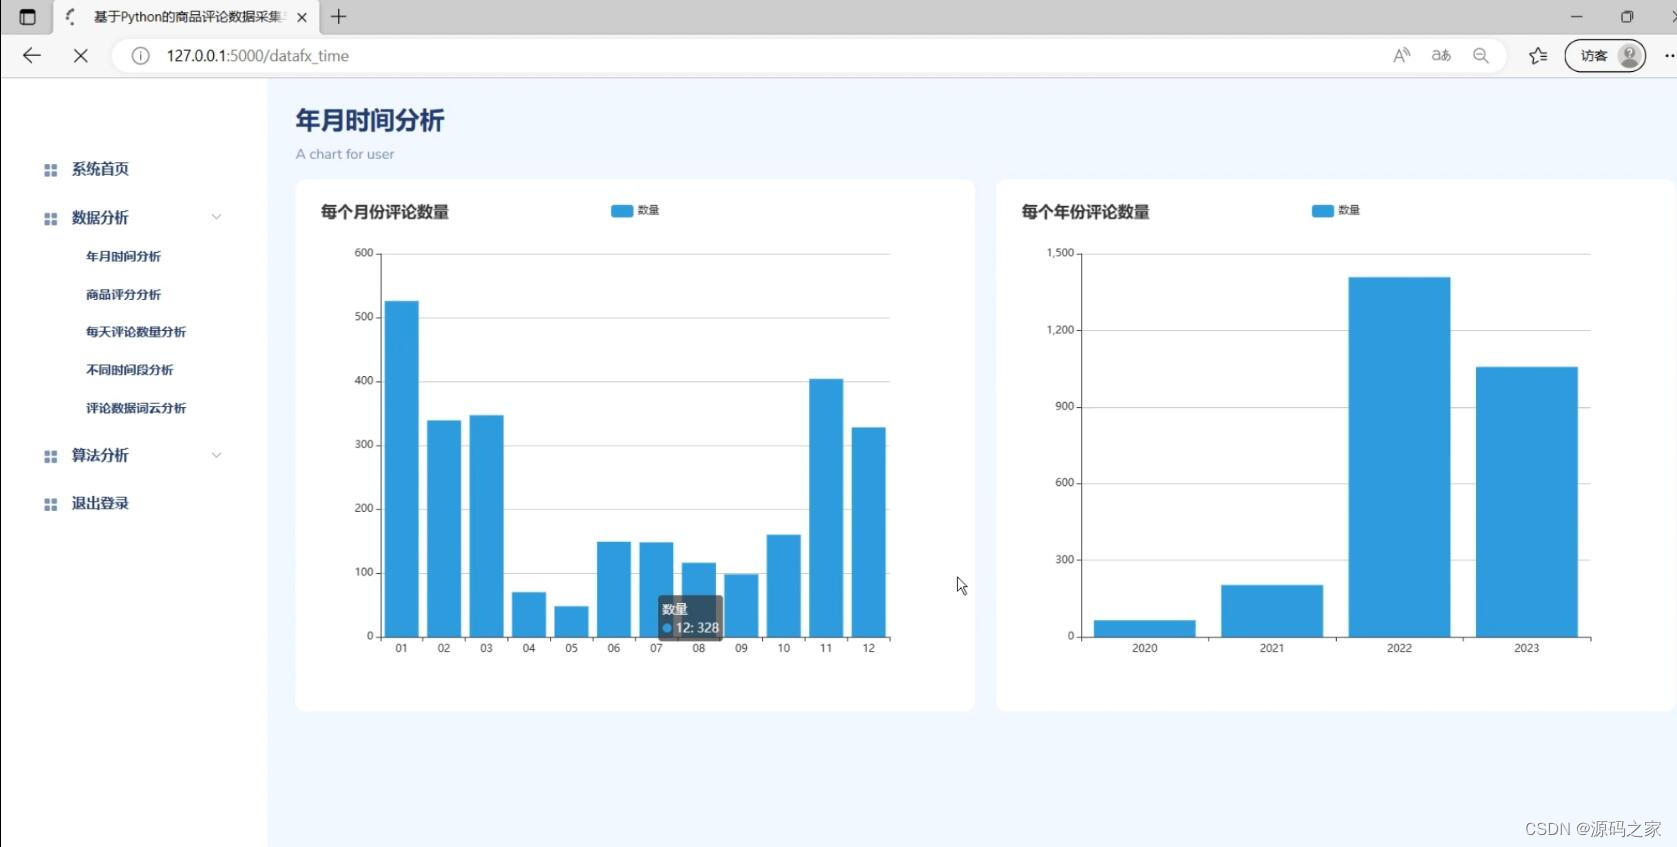Click the grid icon beside 退出登录
The height and width of the screenshot is (847, 1677).
click(x=51, y=504)
